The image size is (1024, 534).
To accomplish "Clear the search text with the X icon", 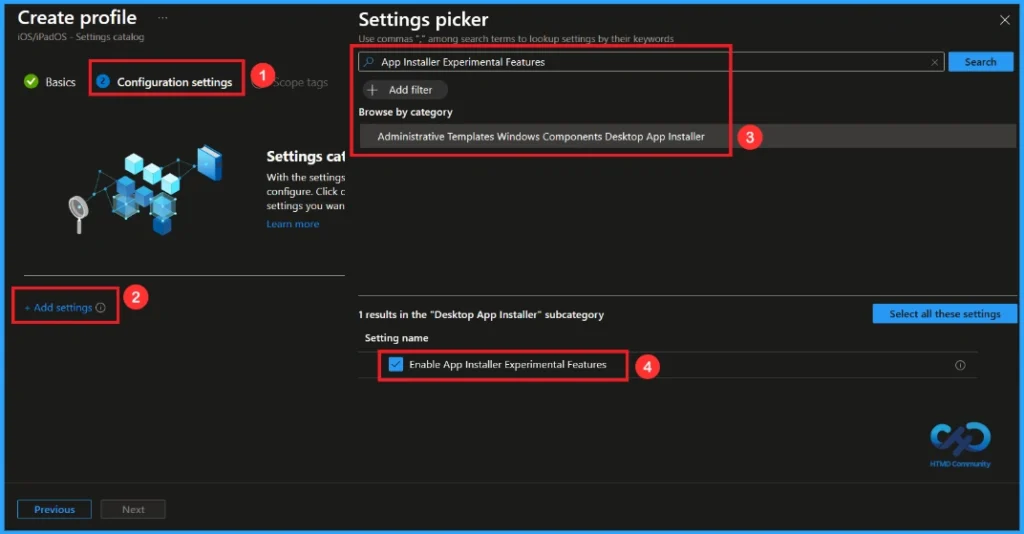I will point(935,62).
